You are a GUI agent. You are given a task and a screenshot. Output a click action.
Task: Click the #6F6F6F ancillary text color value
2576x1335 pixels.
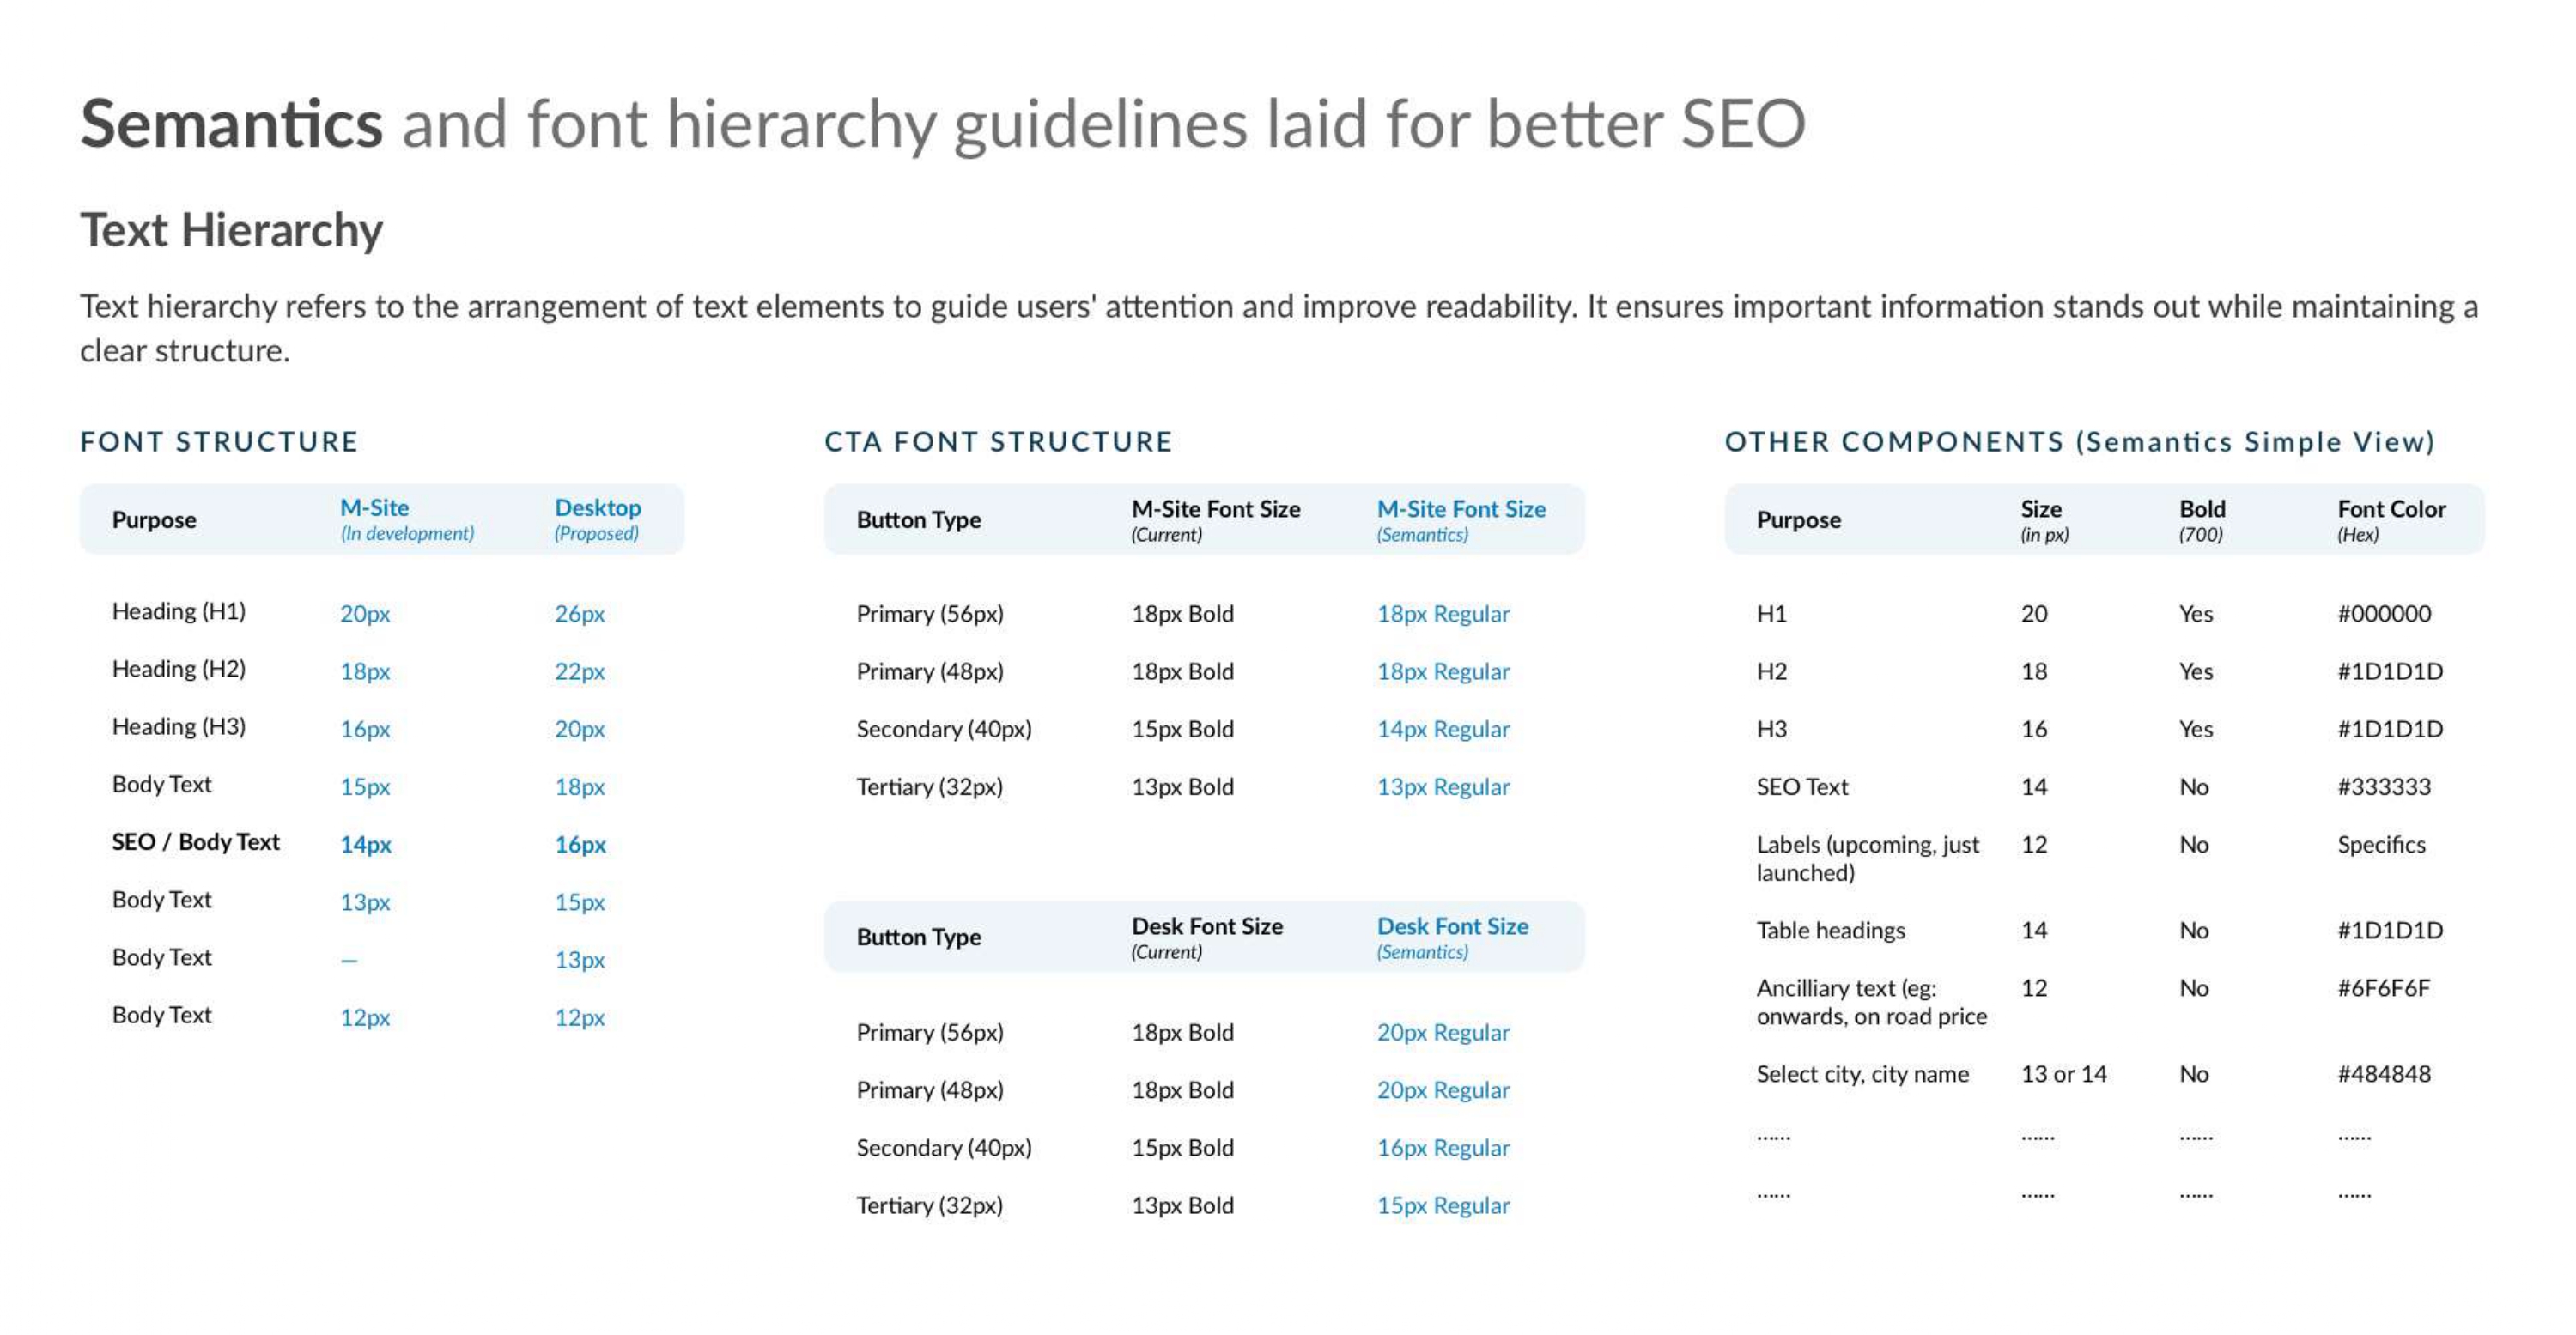tap(2383, 988)
